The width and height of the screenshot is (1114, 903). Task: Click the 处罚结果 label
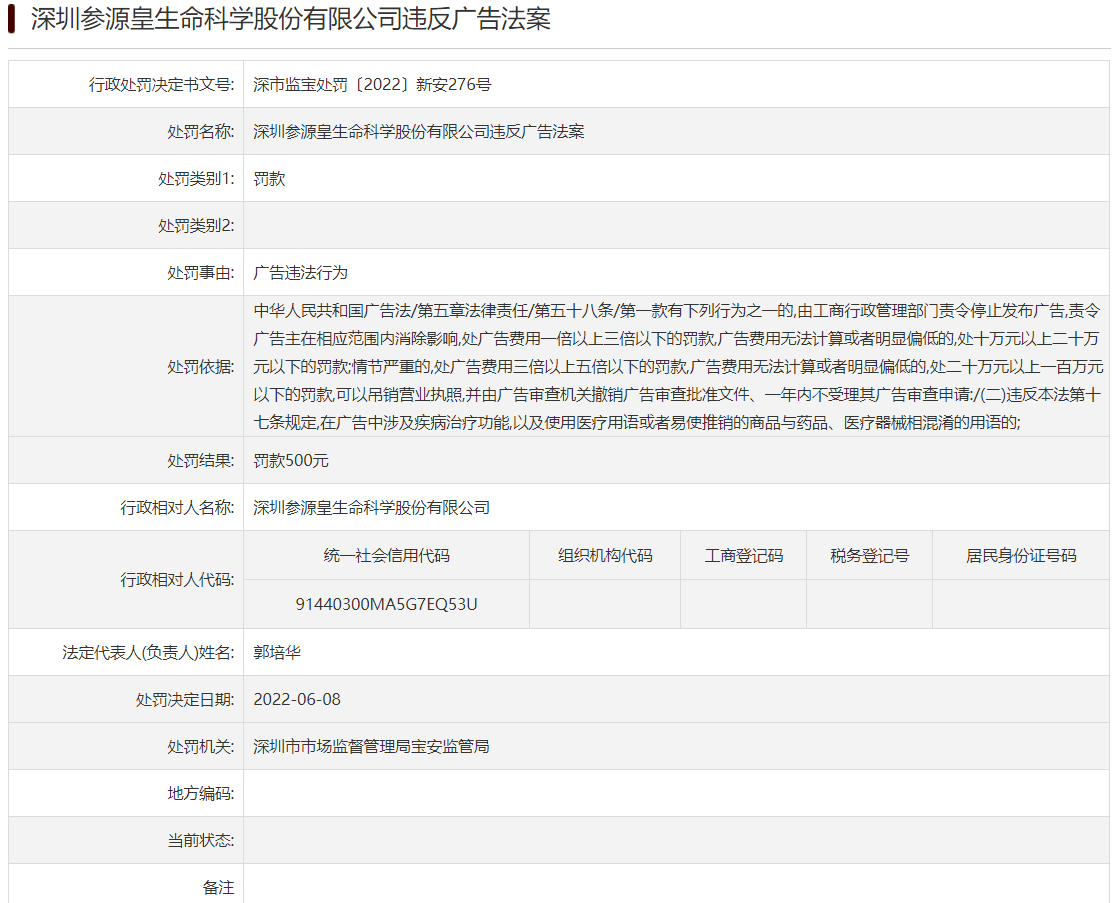(200, 460)
